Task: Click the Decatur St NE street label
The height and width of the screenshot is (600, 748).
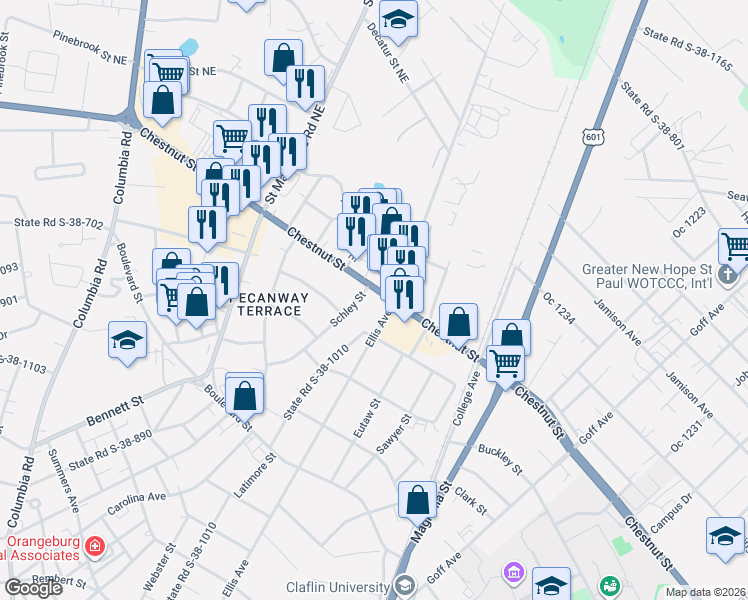Action: click(x=387, y=52)
